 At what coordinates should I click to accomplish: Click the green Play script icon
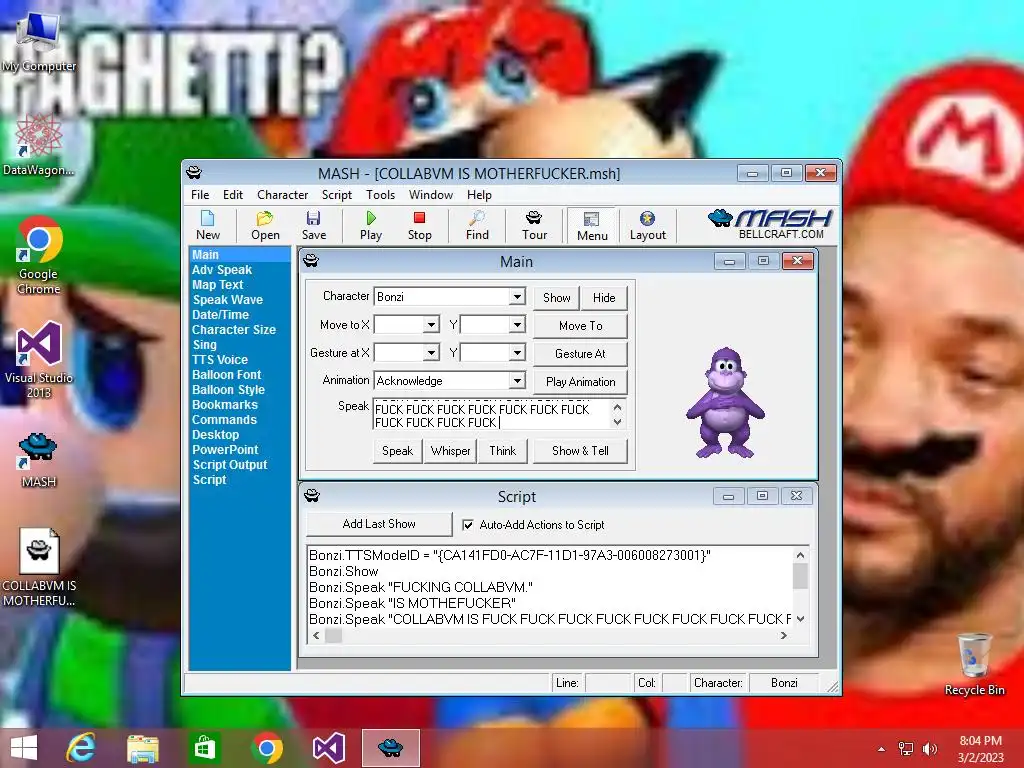click(x=371, y=225)
